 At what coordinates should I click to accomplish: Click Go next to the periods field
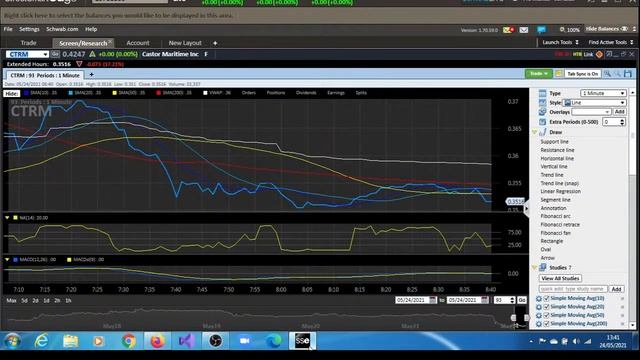pos(522,300)
